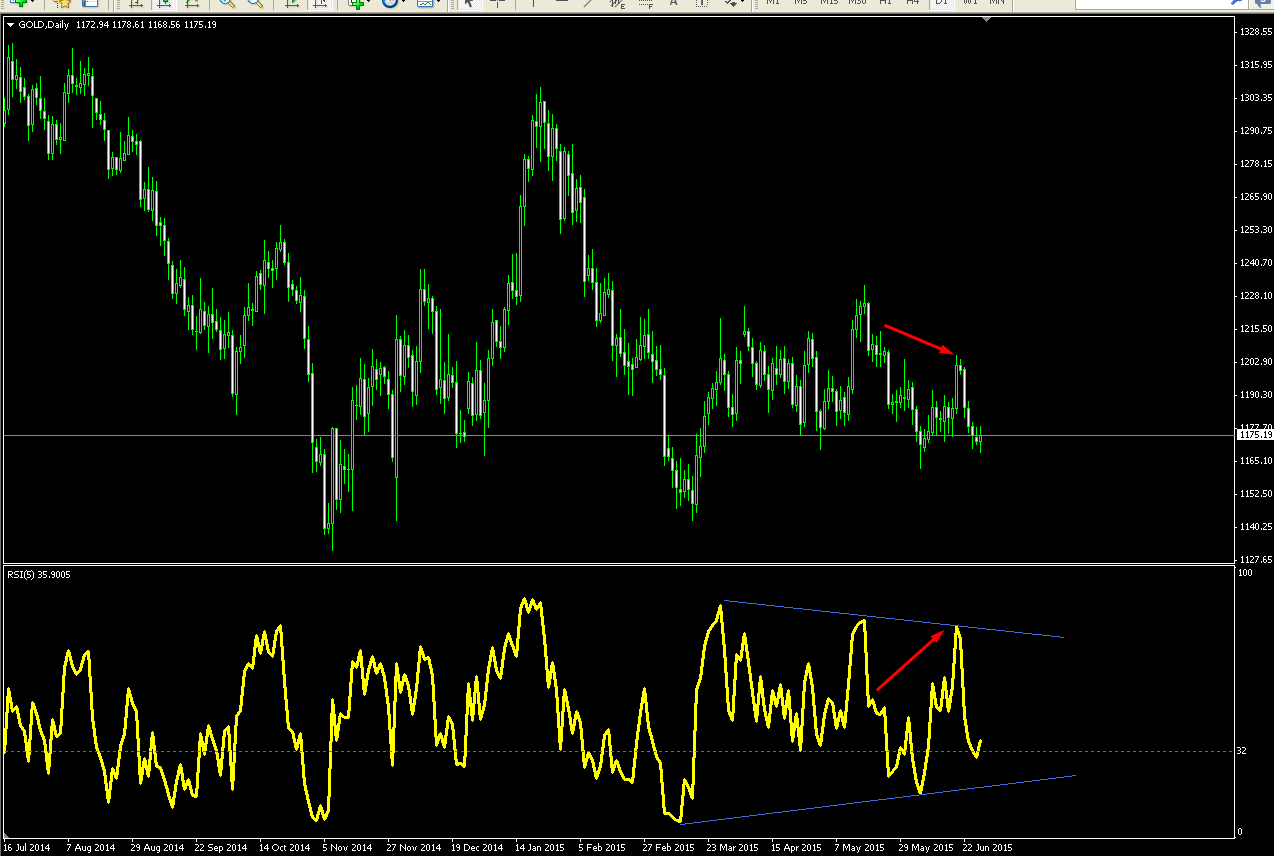Switch chart to M5 timeframe
Viewport: 1274px width, 856px height.
point(800,3)
